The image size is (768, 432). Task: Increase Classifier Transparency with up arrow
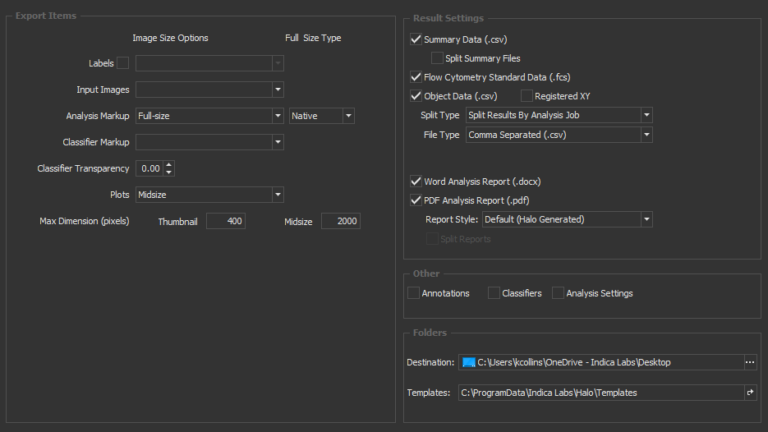tap(168, 164)
